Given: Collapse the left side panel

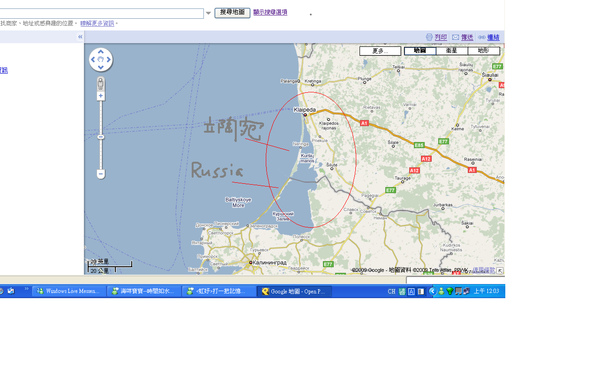Looking at the screenshot, I should click(80, 37).
